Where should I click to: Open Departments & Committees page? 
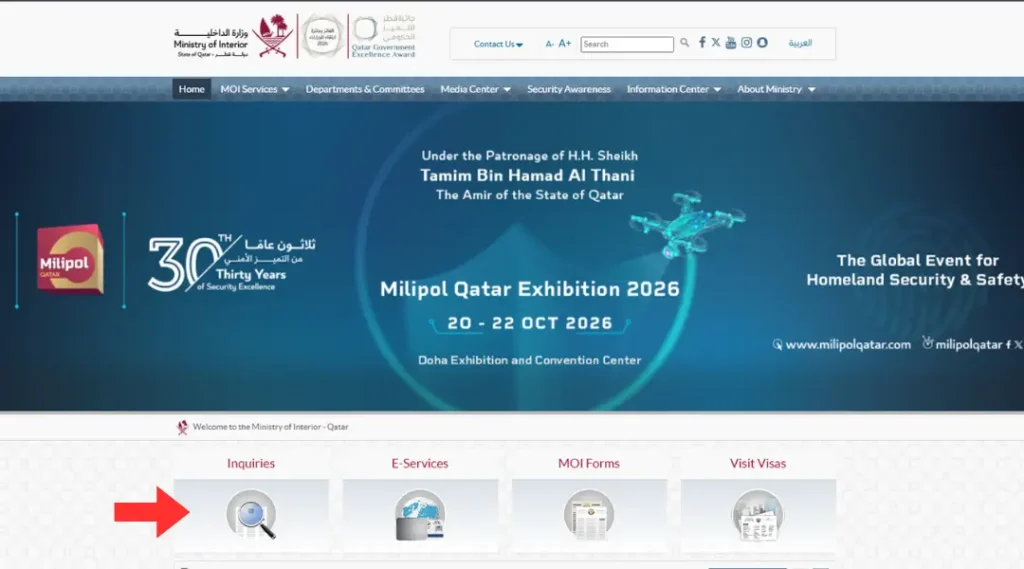[x=365, y=89]
